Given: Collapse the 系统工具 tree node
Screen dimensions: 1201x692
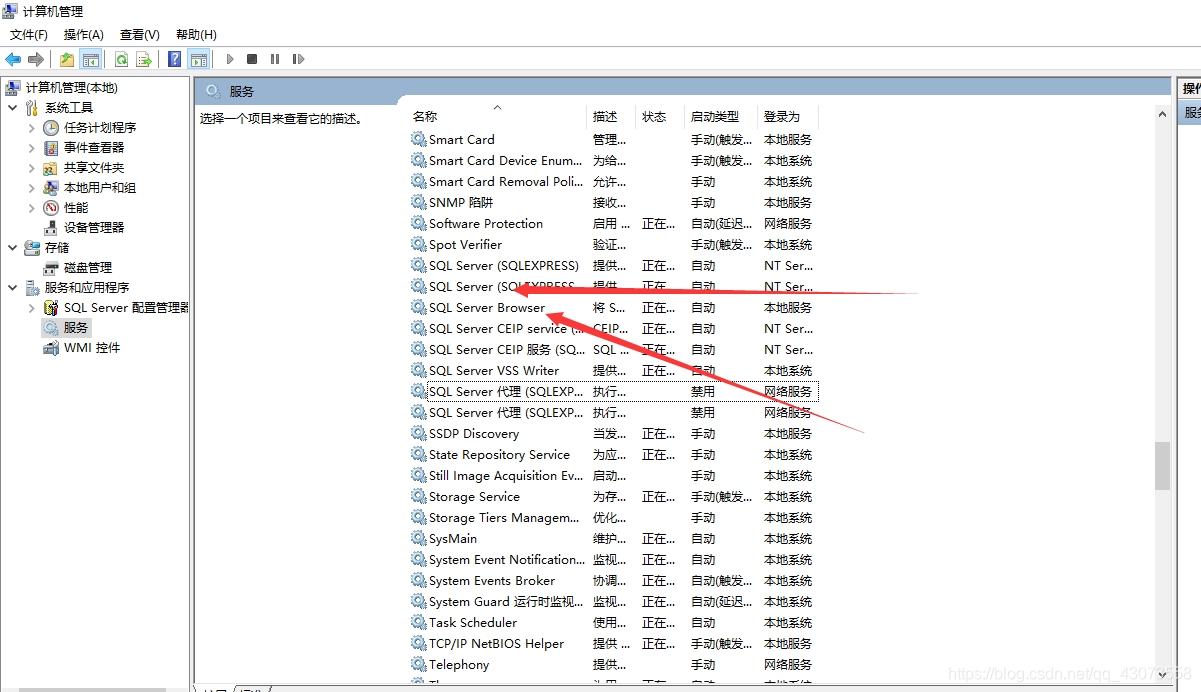Looking at the screenshot, I should coord(12,107).
